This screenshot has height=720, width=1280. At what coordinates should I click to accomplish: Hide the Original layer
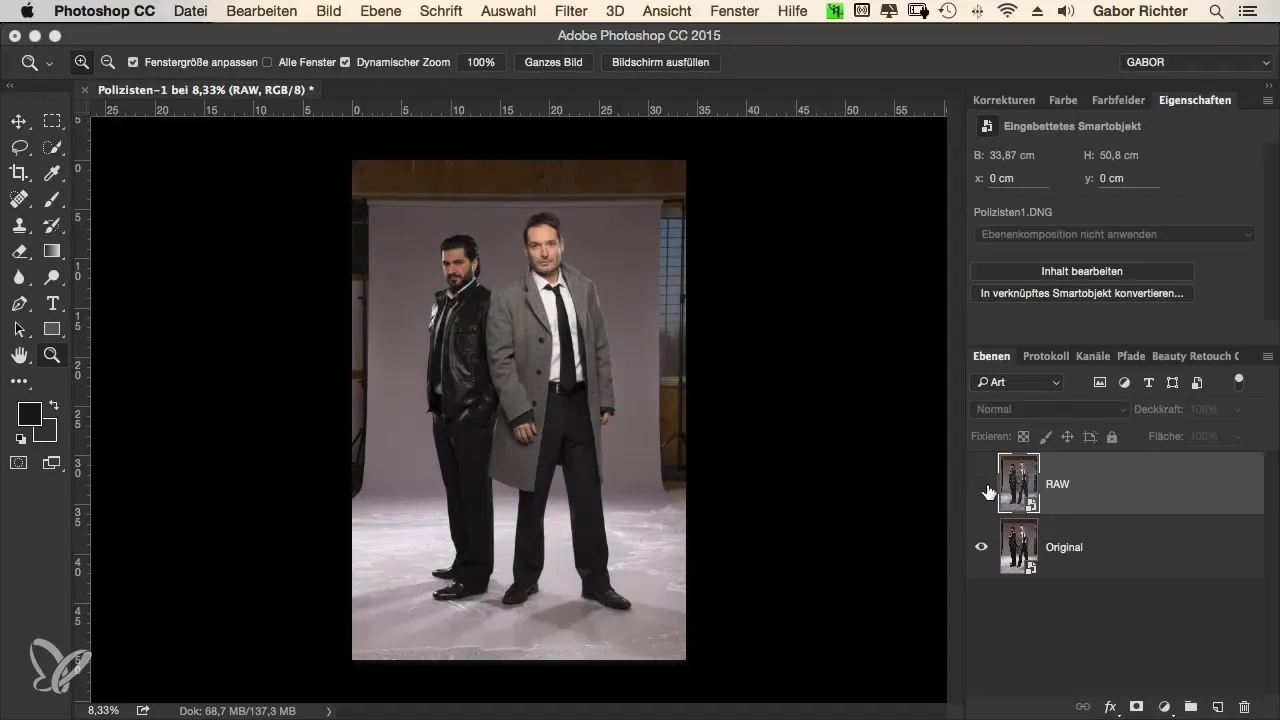[981, 547]
